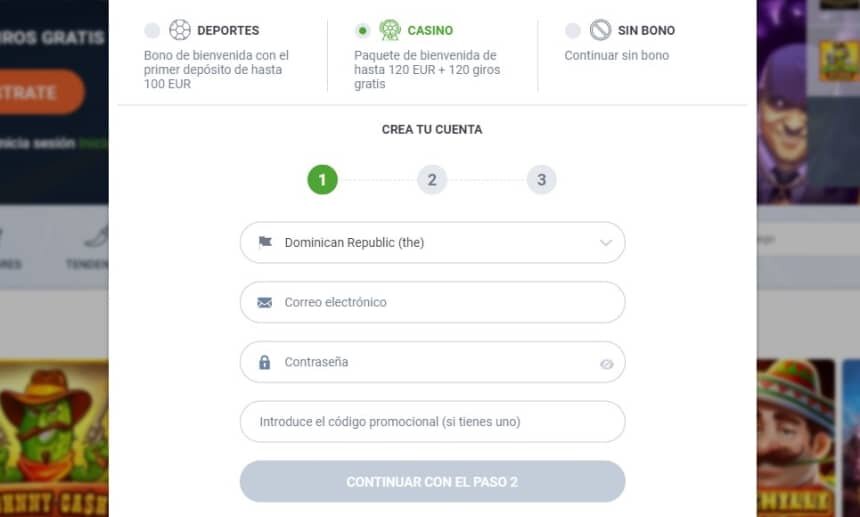Click into the Contraseña password field
This screenshot has height=517, width=860.
(x=430, y=362)
